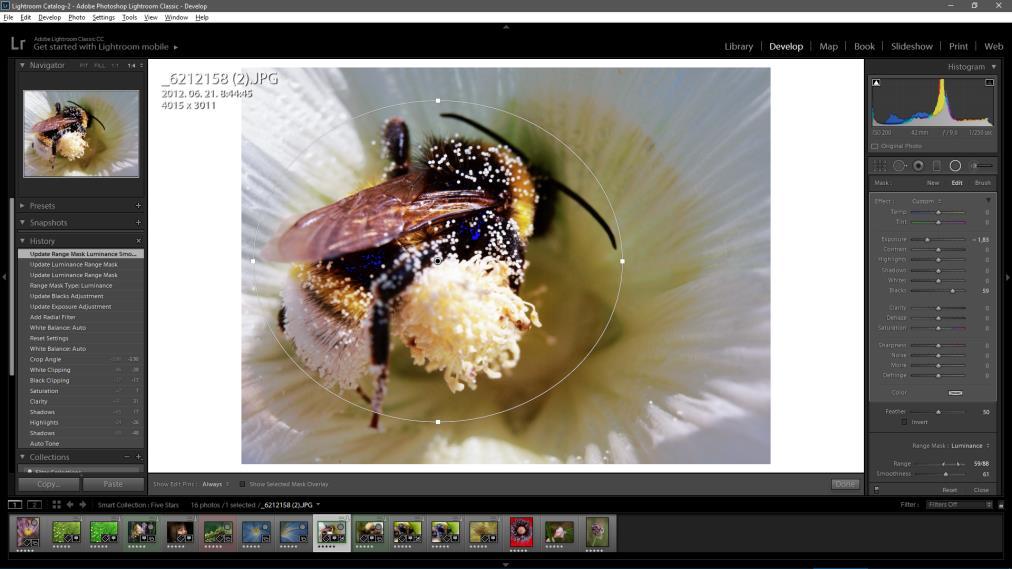
Task: Click Reset in the radial filter panel
Action: click(949, 490)
